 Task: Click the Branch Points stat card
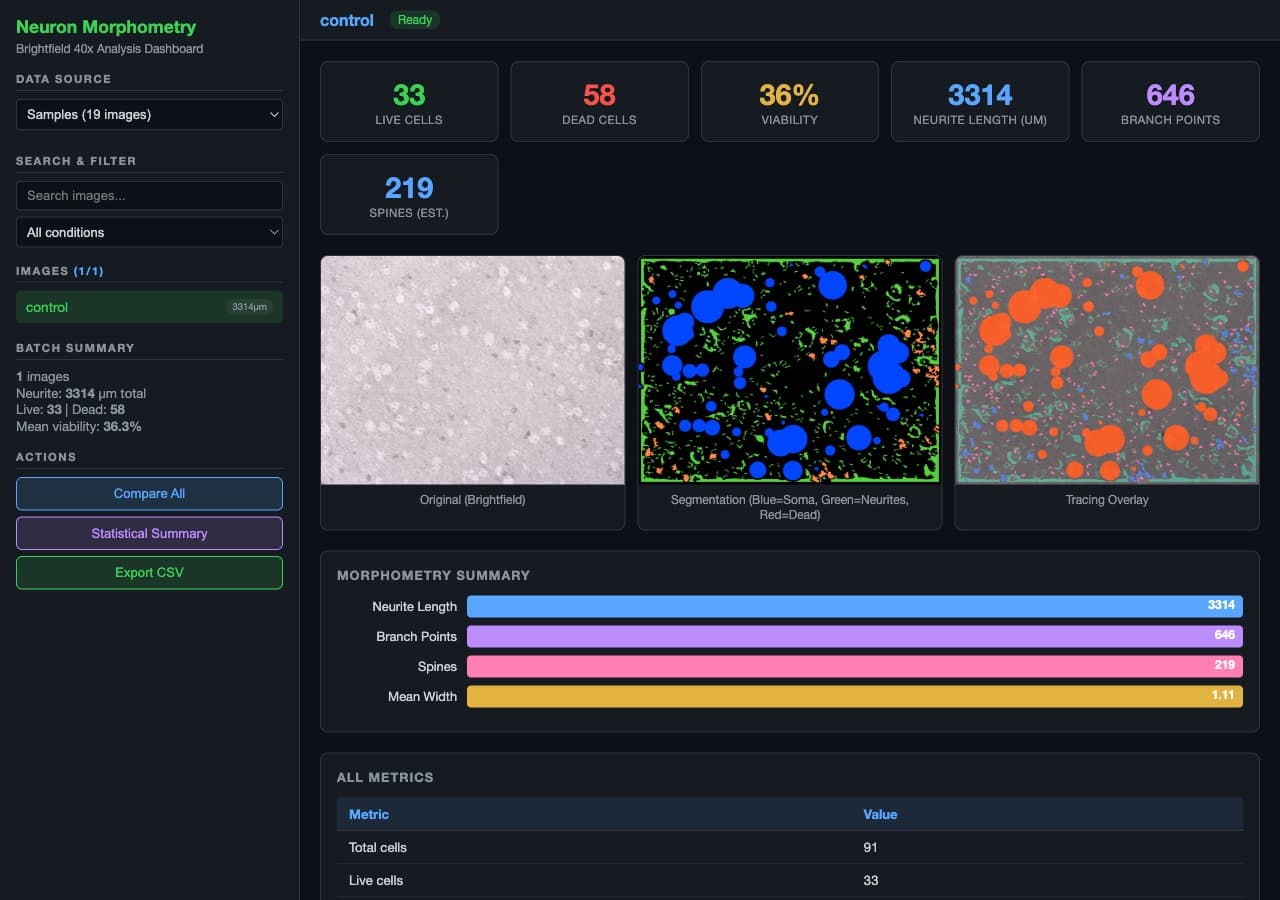1170,101
